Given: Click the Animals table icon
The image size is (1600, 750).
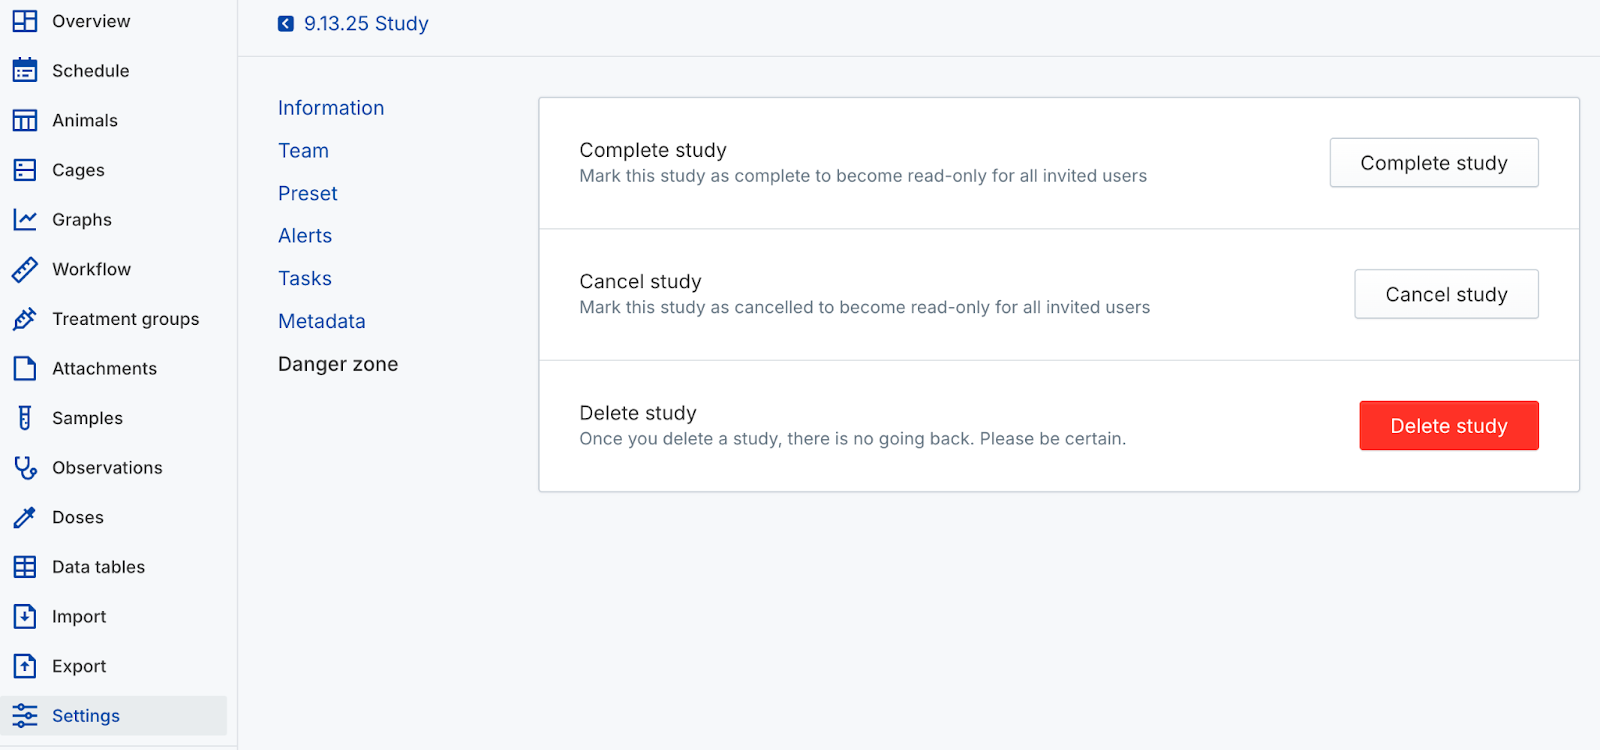Looking at the screenshot, I should click(25, 120).
